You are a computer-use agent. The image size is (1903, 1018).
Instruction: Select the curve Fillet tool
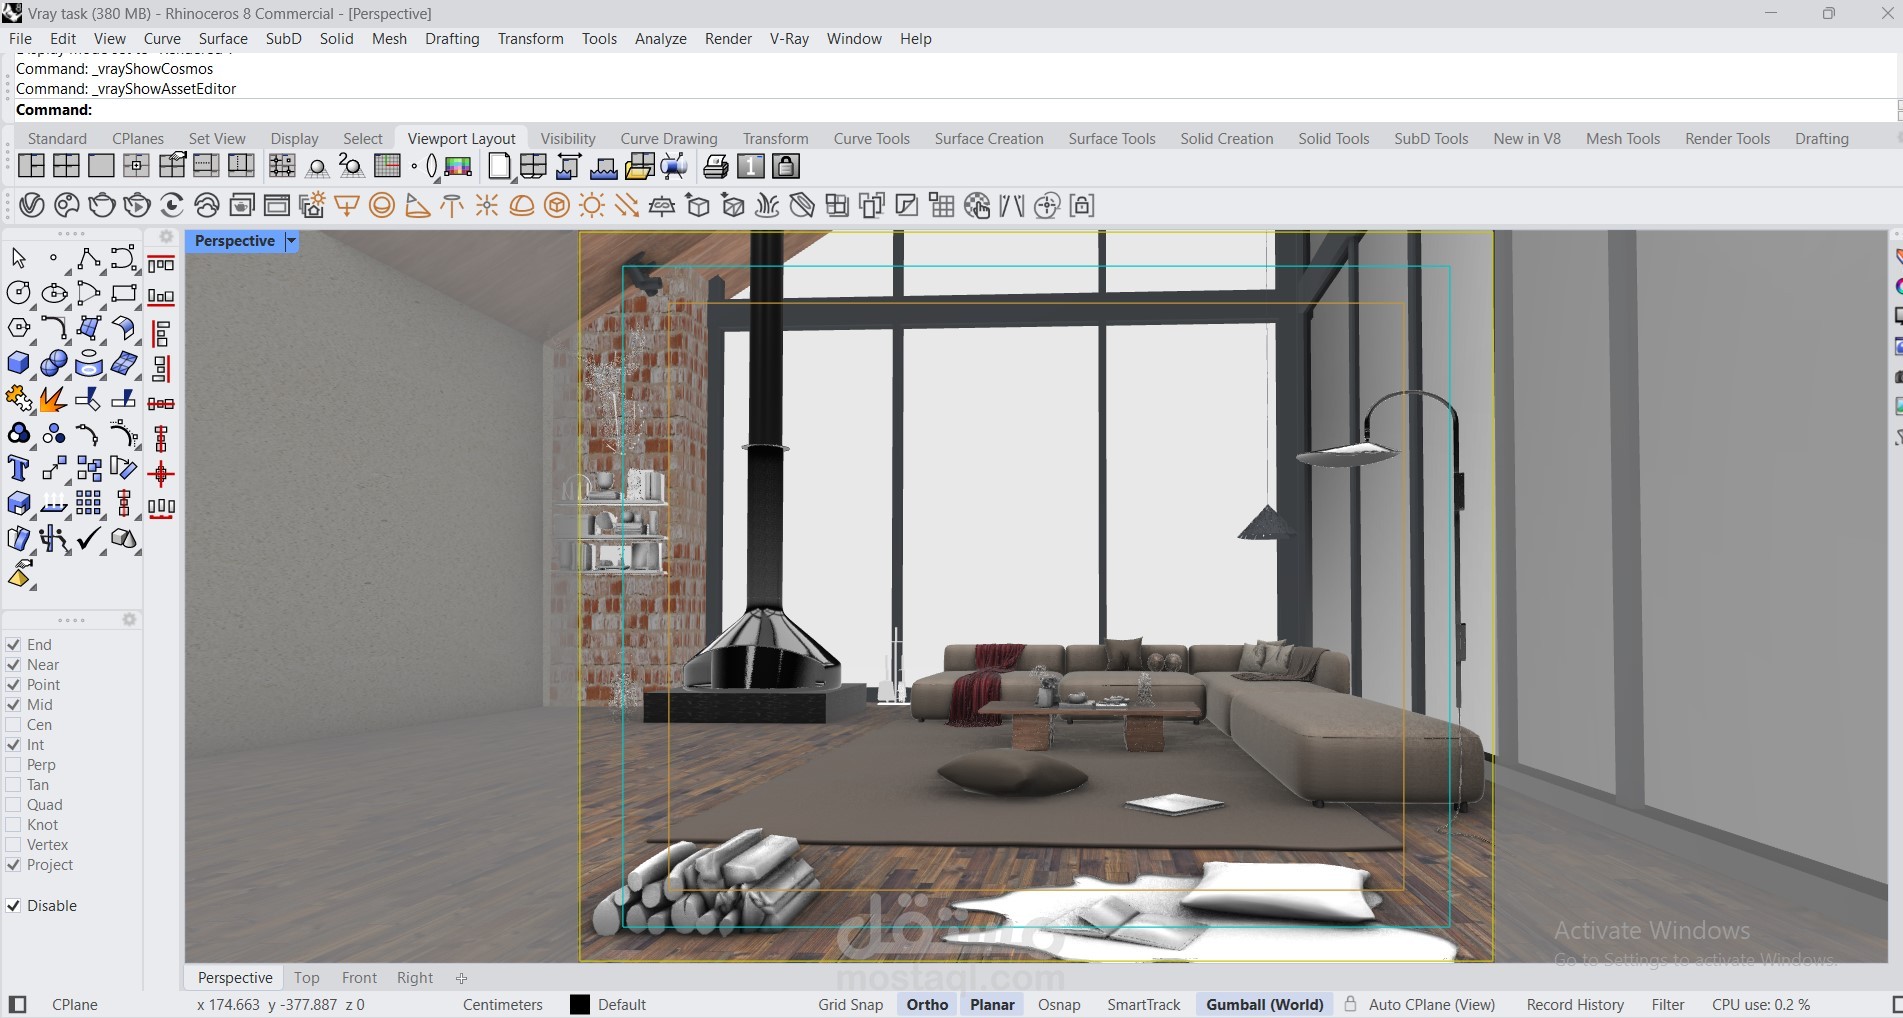(53, 329)
